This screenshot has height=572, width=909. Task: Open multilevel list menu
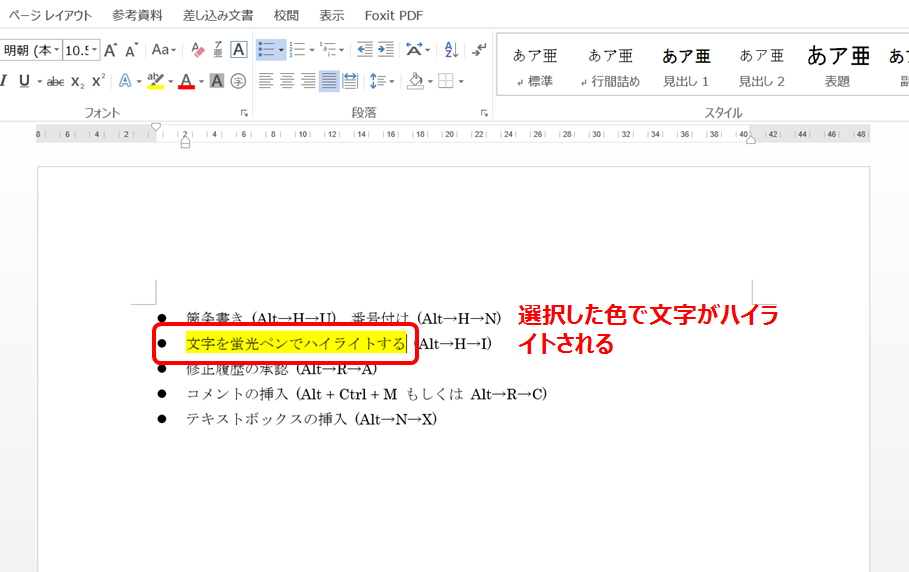(x=332, y=50)
